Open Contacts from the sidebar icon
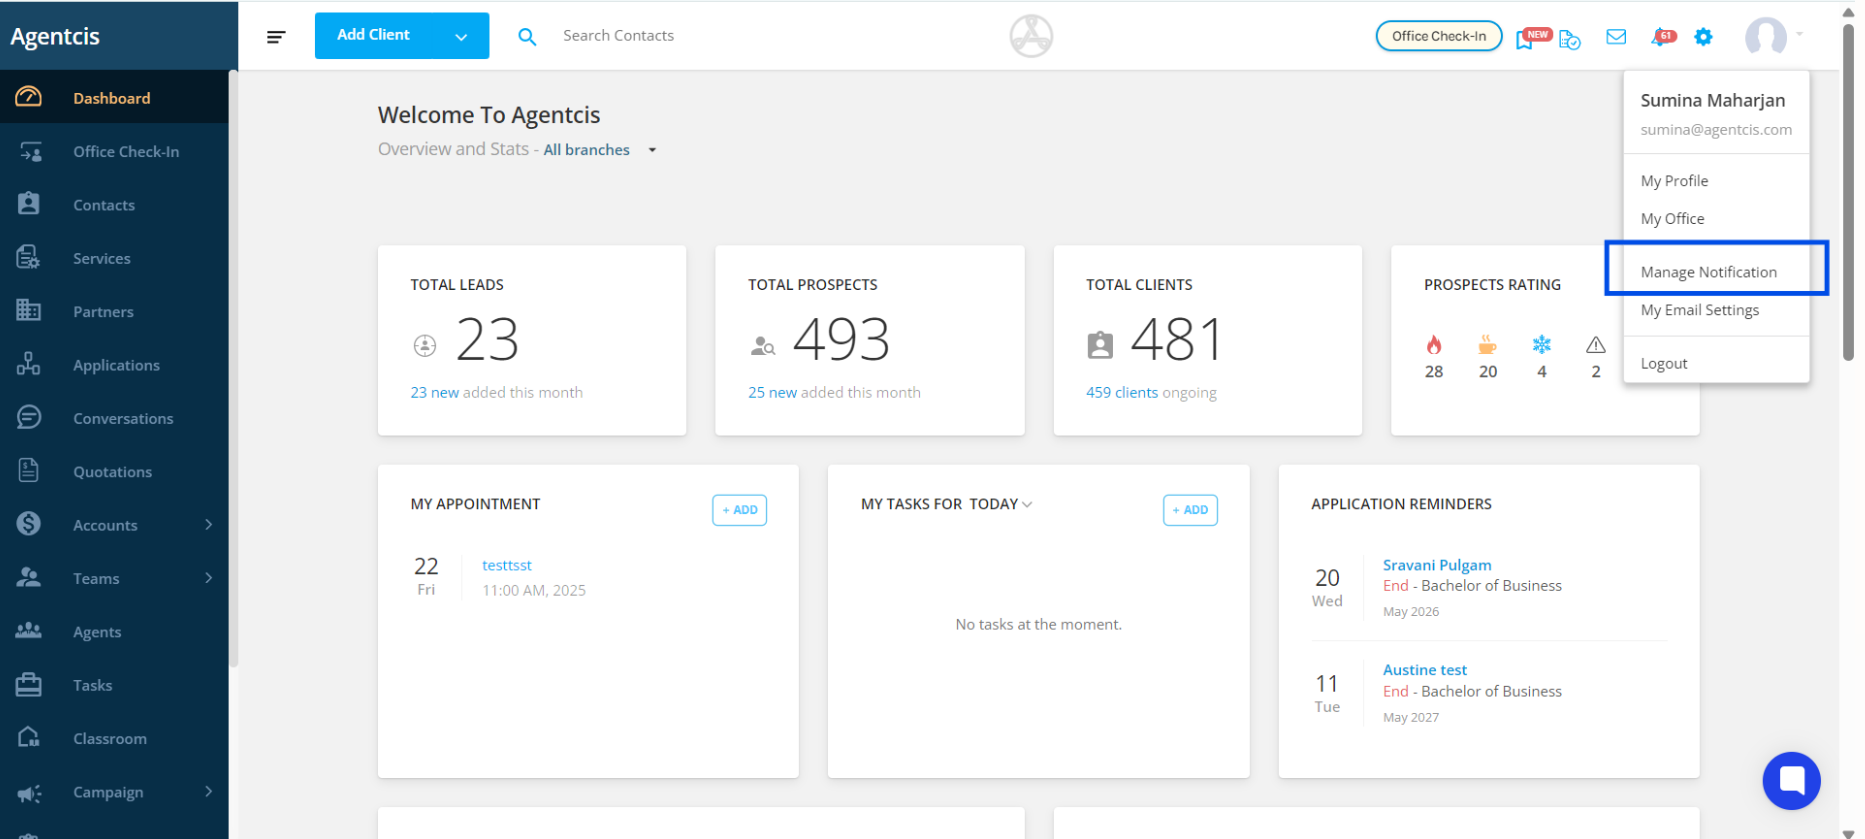1865x839 pixels. coord(28,204)
